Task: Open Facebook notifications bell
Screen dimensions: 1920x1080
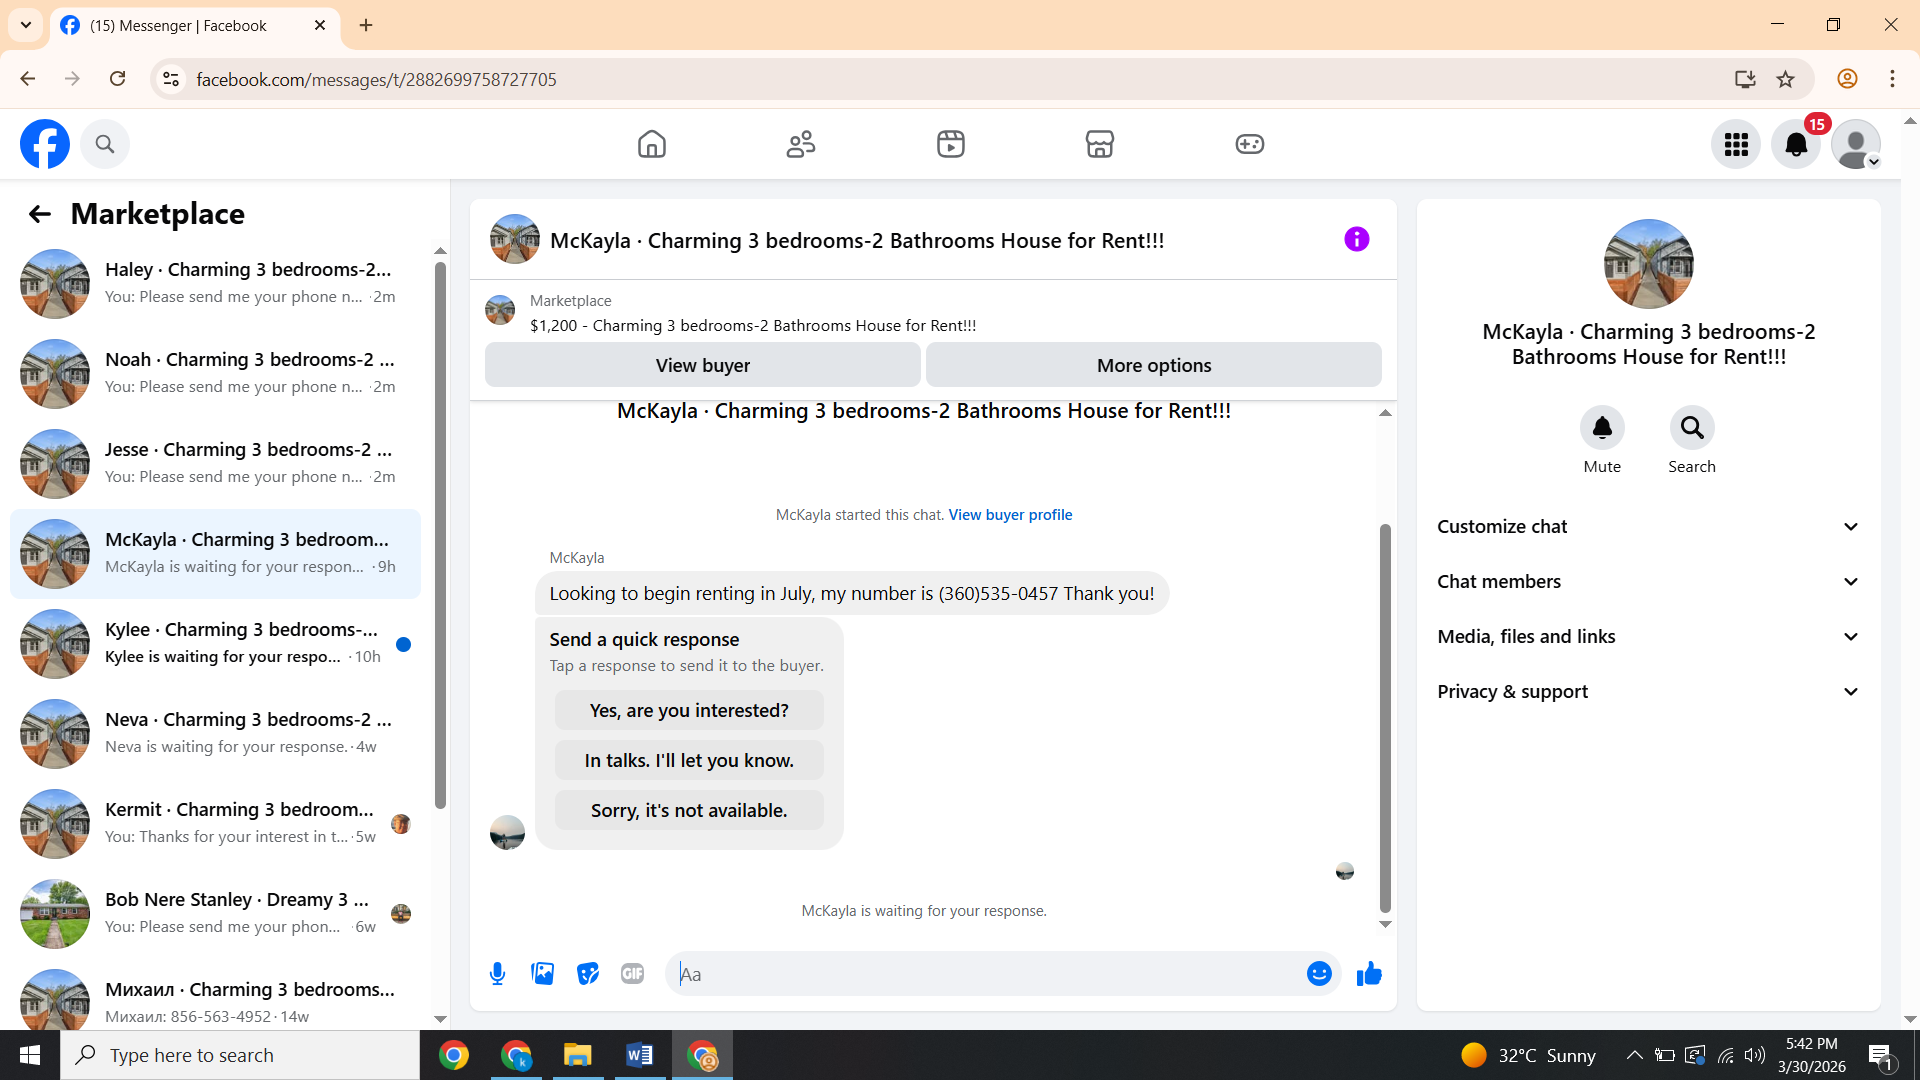Action: (x=1796, y=145)
